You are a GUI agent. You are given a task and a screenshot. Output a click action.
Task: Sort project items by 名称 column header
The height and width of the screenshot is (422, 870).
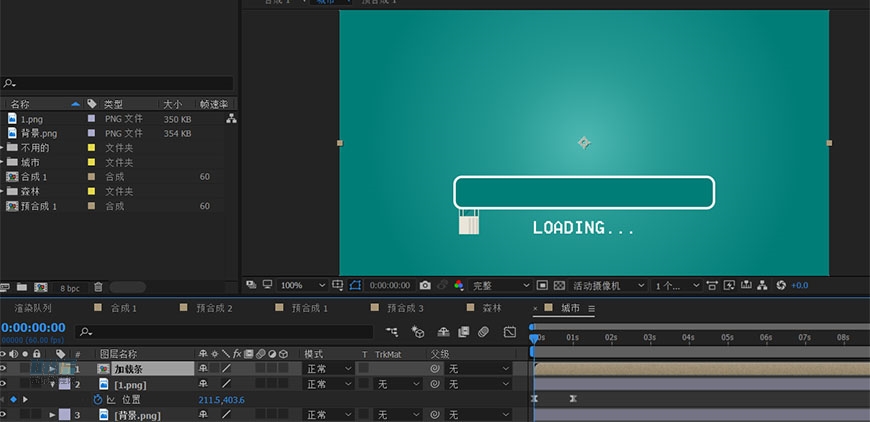click(x=20, y=104)
